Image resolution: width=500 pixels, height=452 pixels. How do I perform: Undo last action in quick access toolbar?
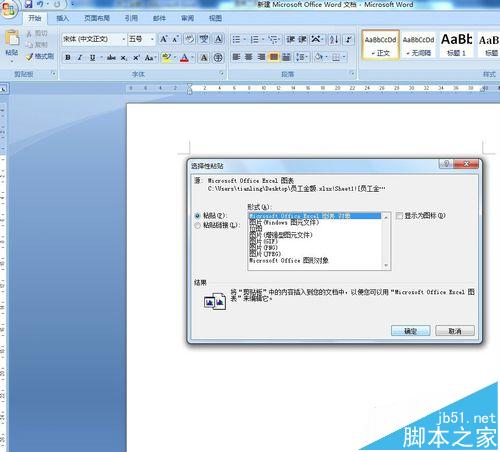point(40,4)
